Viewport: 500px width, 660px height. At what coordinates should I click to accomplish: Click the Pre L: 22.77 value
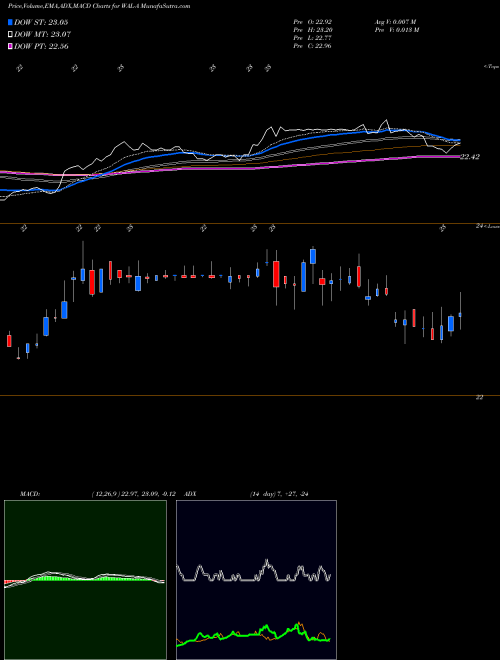pos(312,38)
